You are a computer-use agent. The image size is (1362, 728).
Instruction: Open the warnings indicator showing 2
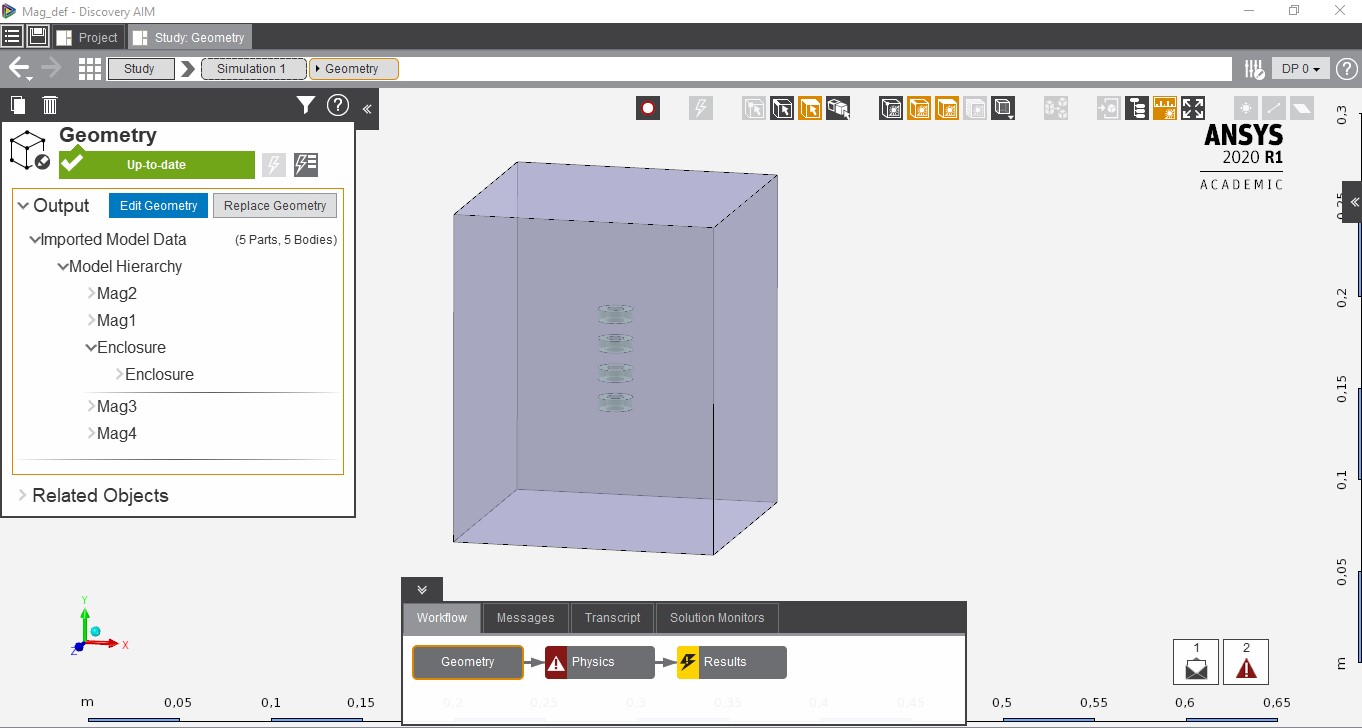pos(1245,662)
